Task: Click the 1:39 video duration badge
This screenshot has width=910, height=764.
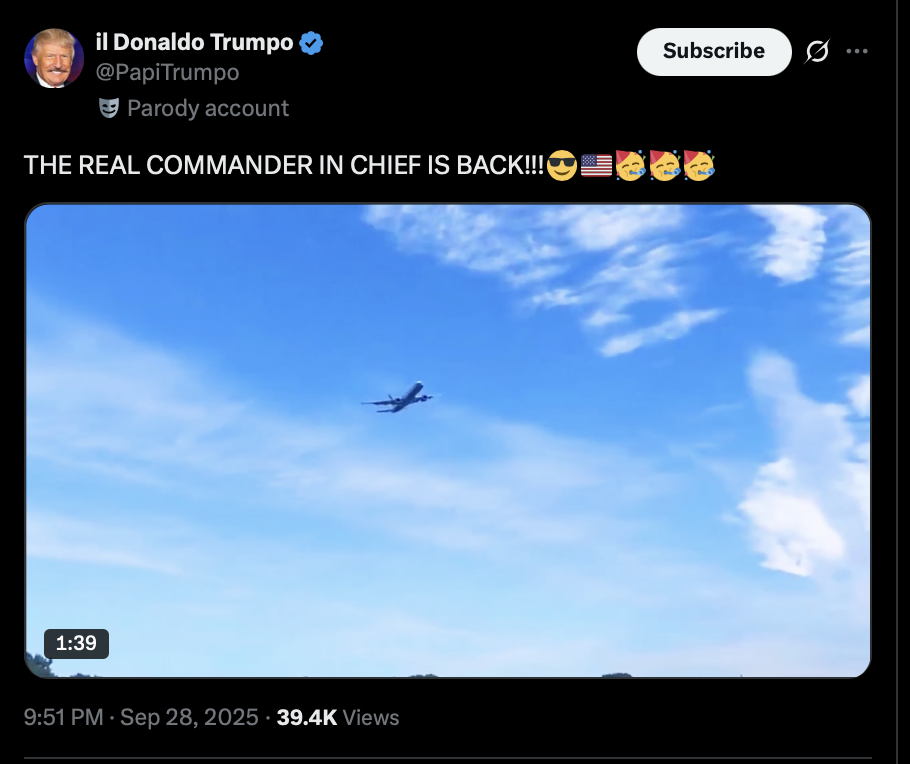Action: click(x=76, y=643)
